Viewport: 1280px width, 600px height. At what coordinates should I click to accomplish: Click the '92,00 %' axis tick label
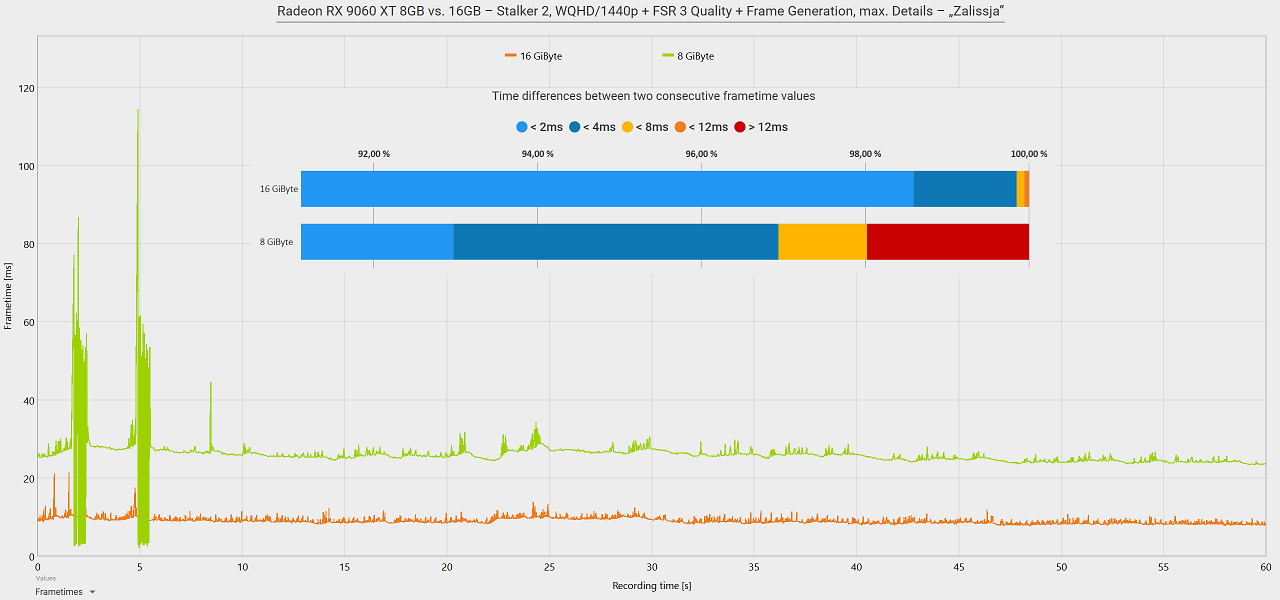[x=374, y=154]
